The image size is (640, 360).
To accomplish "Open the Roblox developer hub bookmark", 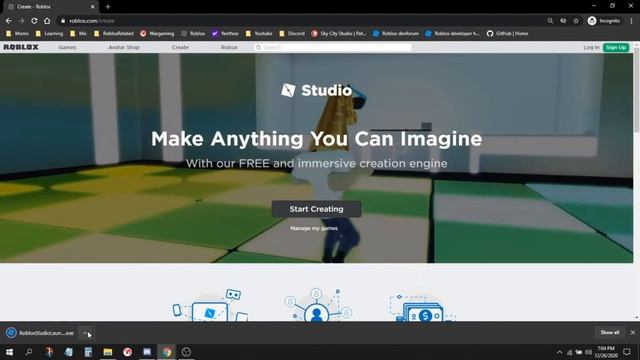I will tap(452, 33).
